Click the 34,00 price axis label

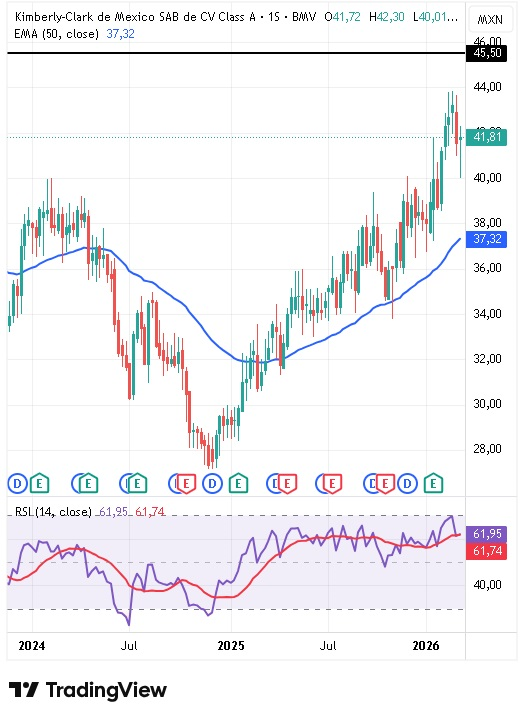point(487,313)
